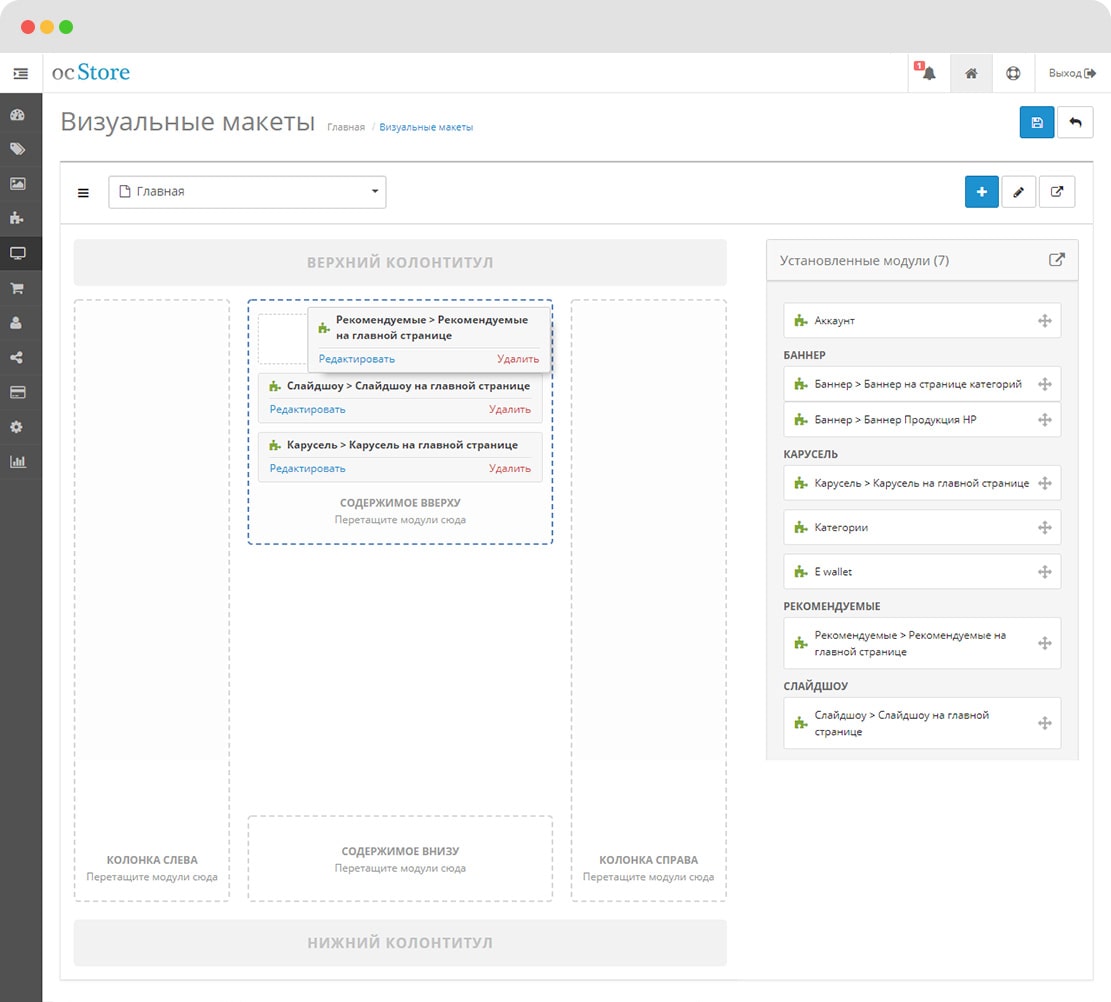Toggle the sidebar menu collapse icon
Viewport: 1111px width, 1002px height.
[21, 73]
